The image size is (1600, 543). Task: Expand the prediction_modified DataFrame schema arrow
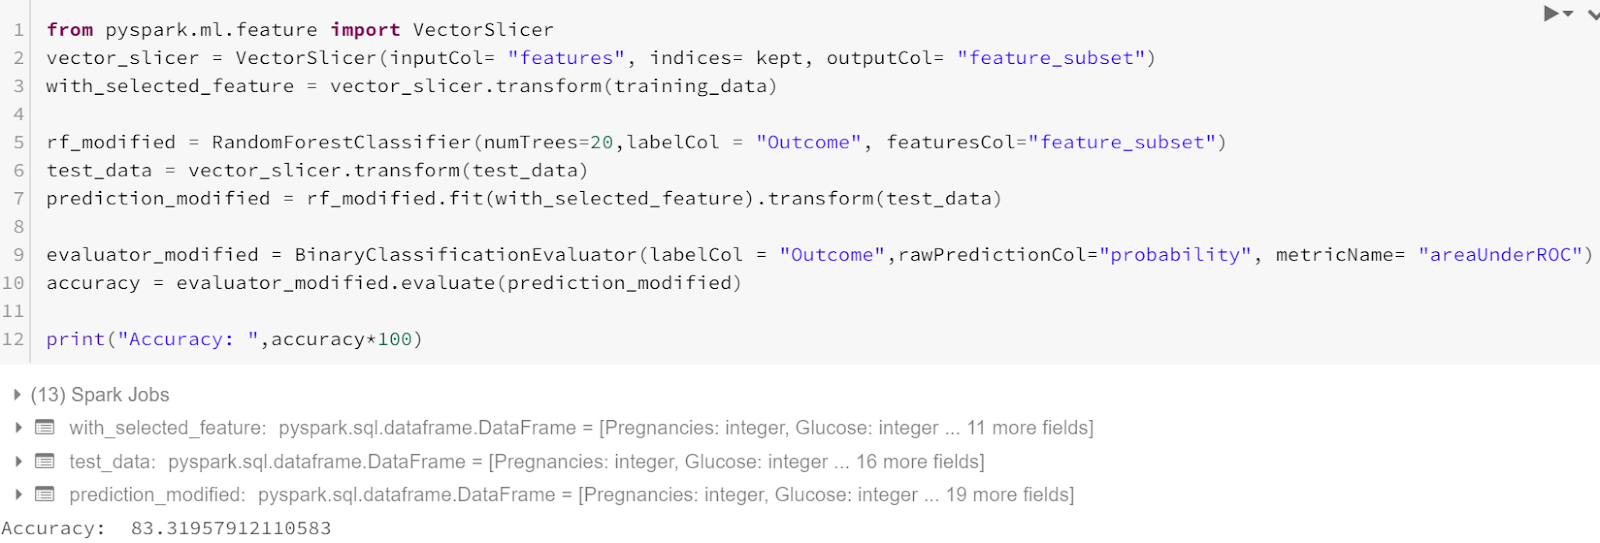click(x=18, y=495)
